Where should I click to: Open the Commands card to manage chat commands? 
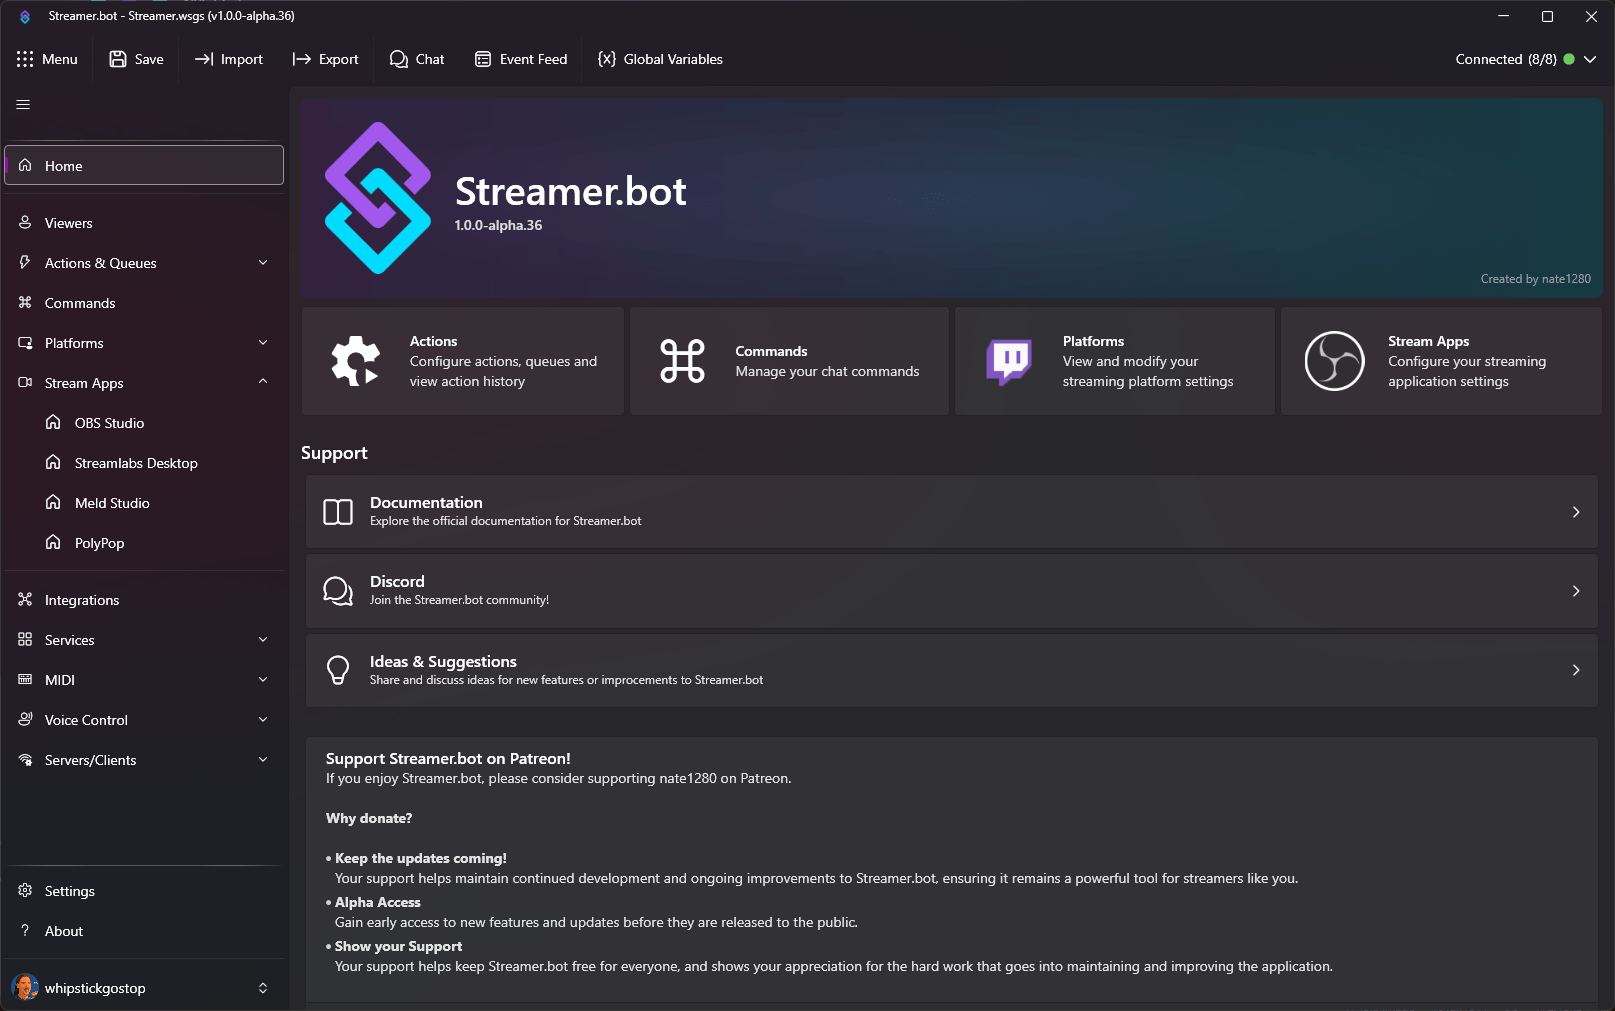(x=788, y=361)
